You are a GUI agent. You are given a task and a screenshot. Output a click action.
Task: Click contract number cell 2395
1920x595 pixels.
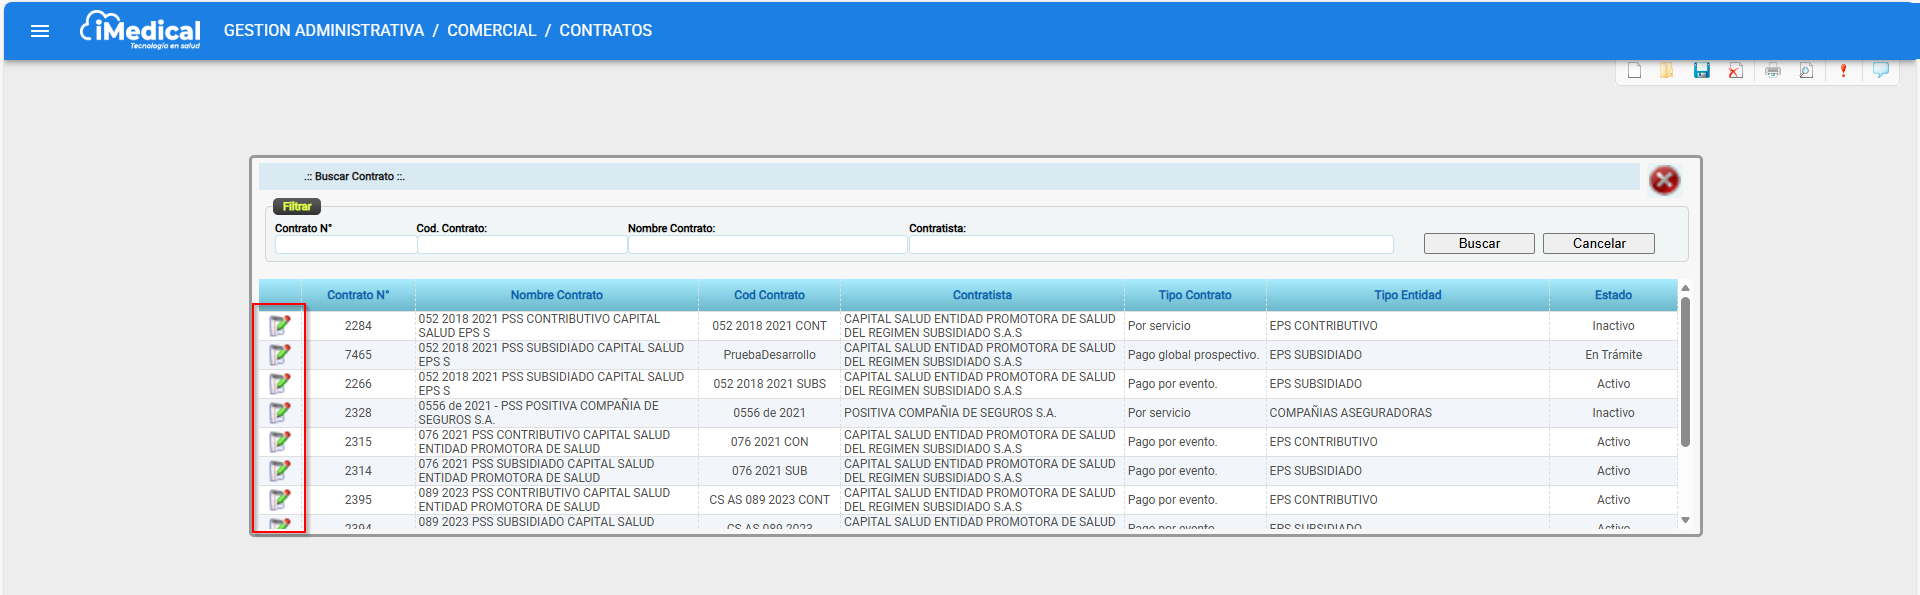click(x=358, y=500)
